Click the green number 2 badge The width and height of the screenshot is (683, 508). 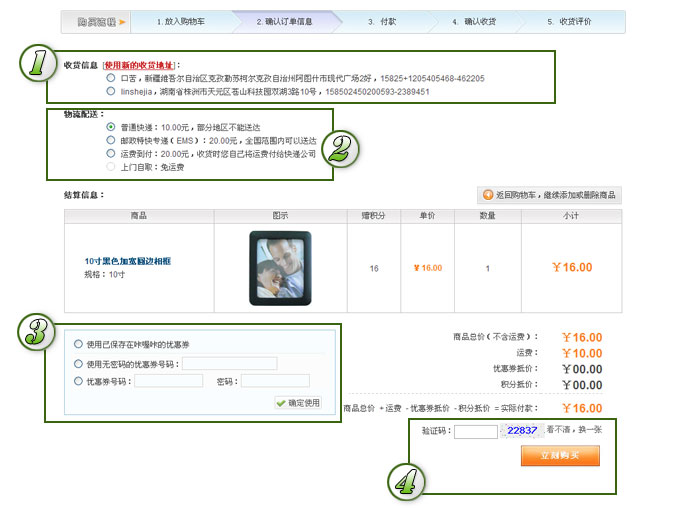point(340,149)
